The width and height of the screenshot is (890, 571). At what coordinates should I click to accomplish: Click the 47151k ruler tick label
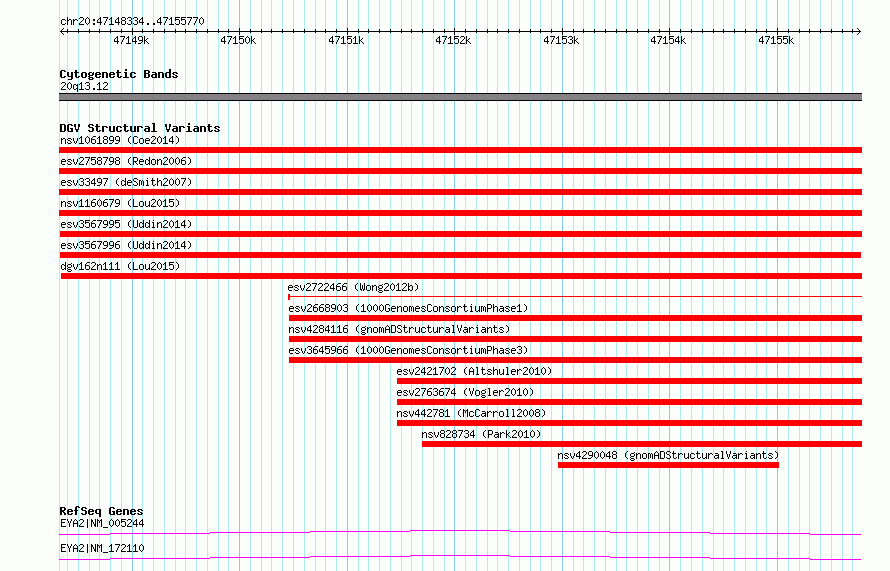click(x=346, y=40)
